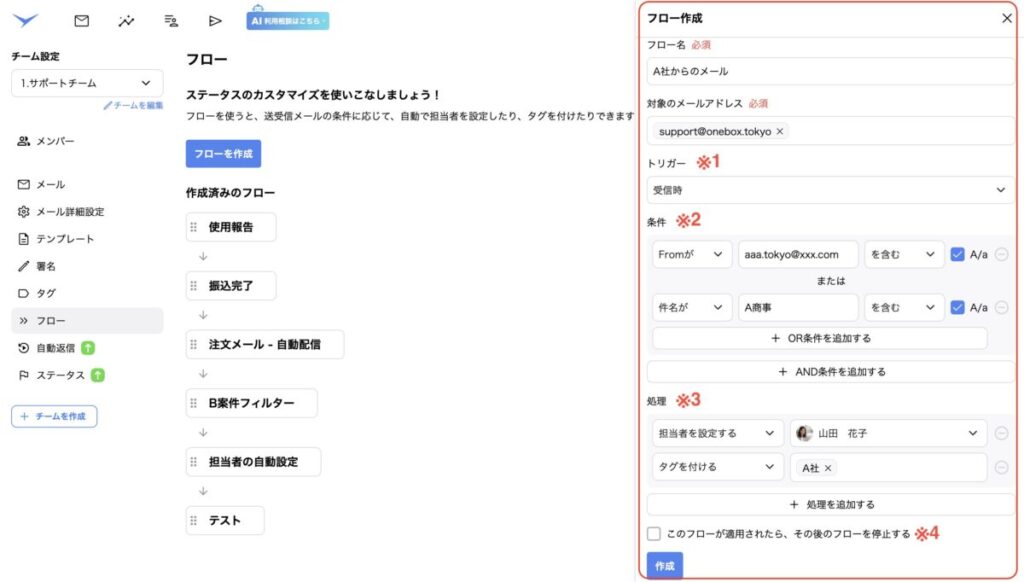Viewport: 1024px width, 582px height.
Task: Open assignee dropdown showing 山田 花子
Action: click(888, 433)
